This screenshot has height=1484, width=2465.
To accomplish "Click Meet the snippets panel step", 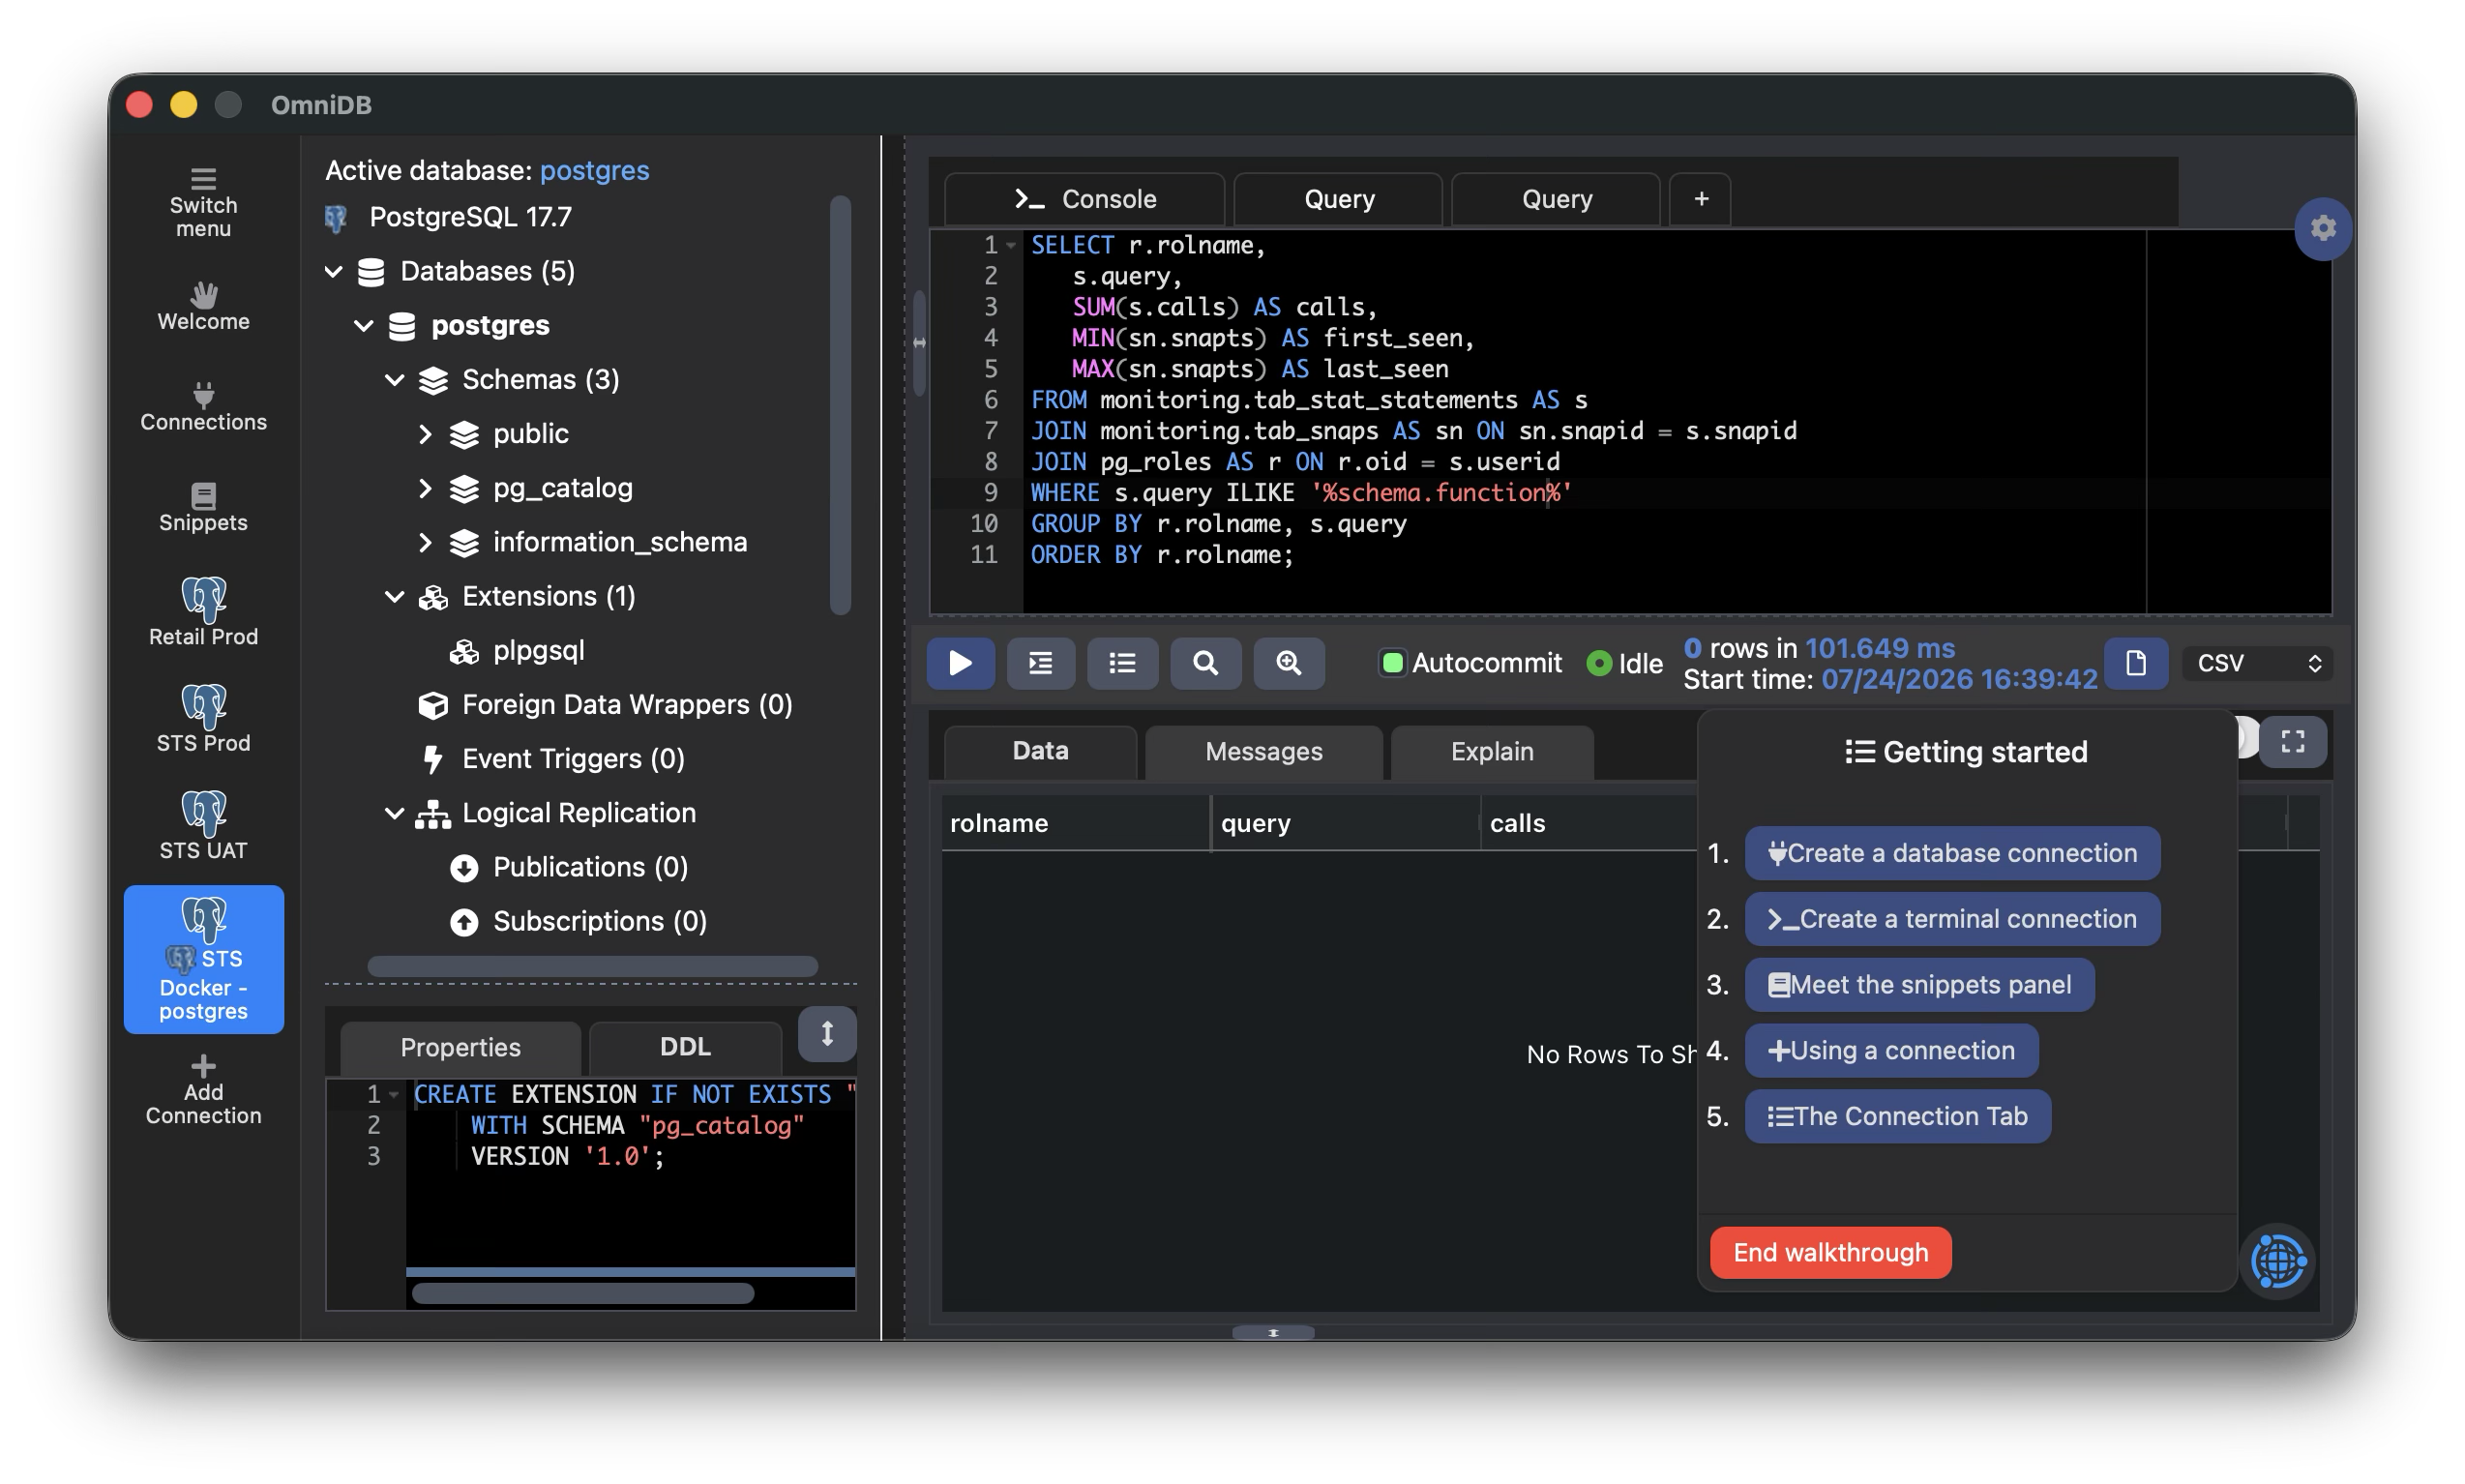I will point(1918,984).
